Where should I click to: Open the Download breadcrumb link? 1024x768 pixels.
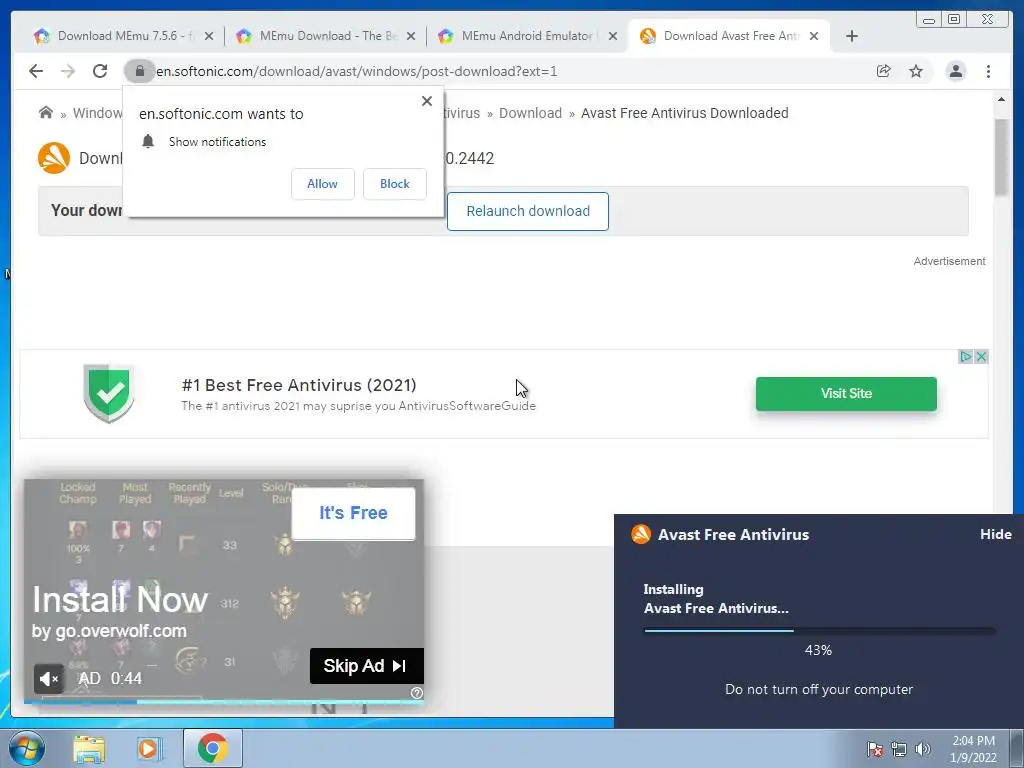pyautogui.click(x=530, y=113)
